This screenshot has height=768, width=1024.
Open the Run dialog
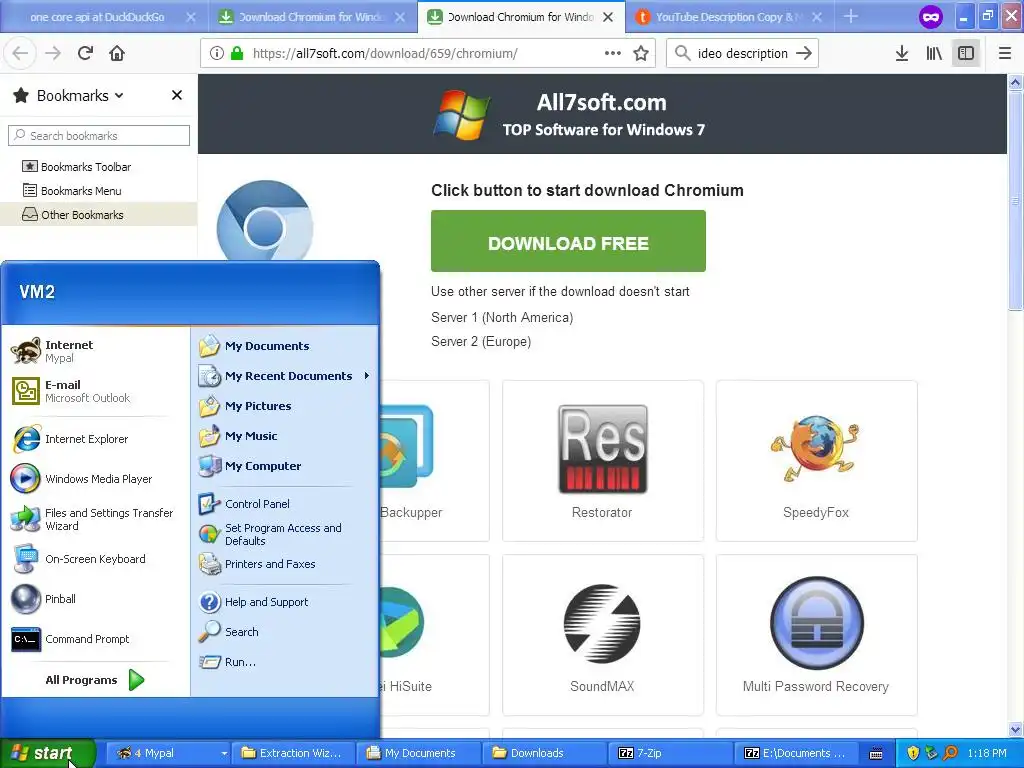[284, 662]
